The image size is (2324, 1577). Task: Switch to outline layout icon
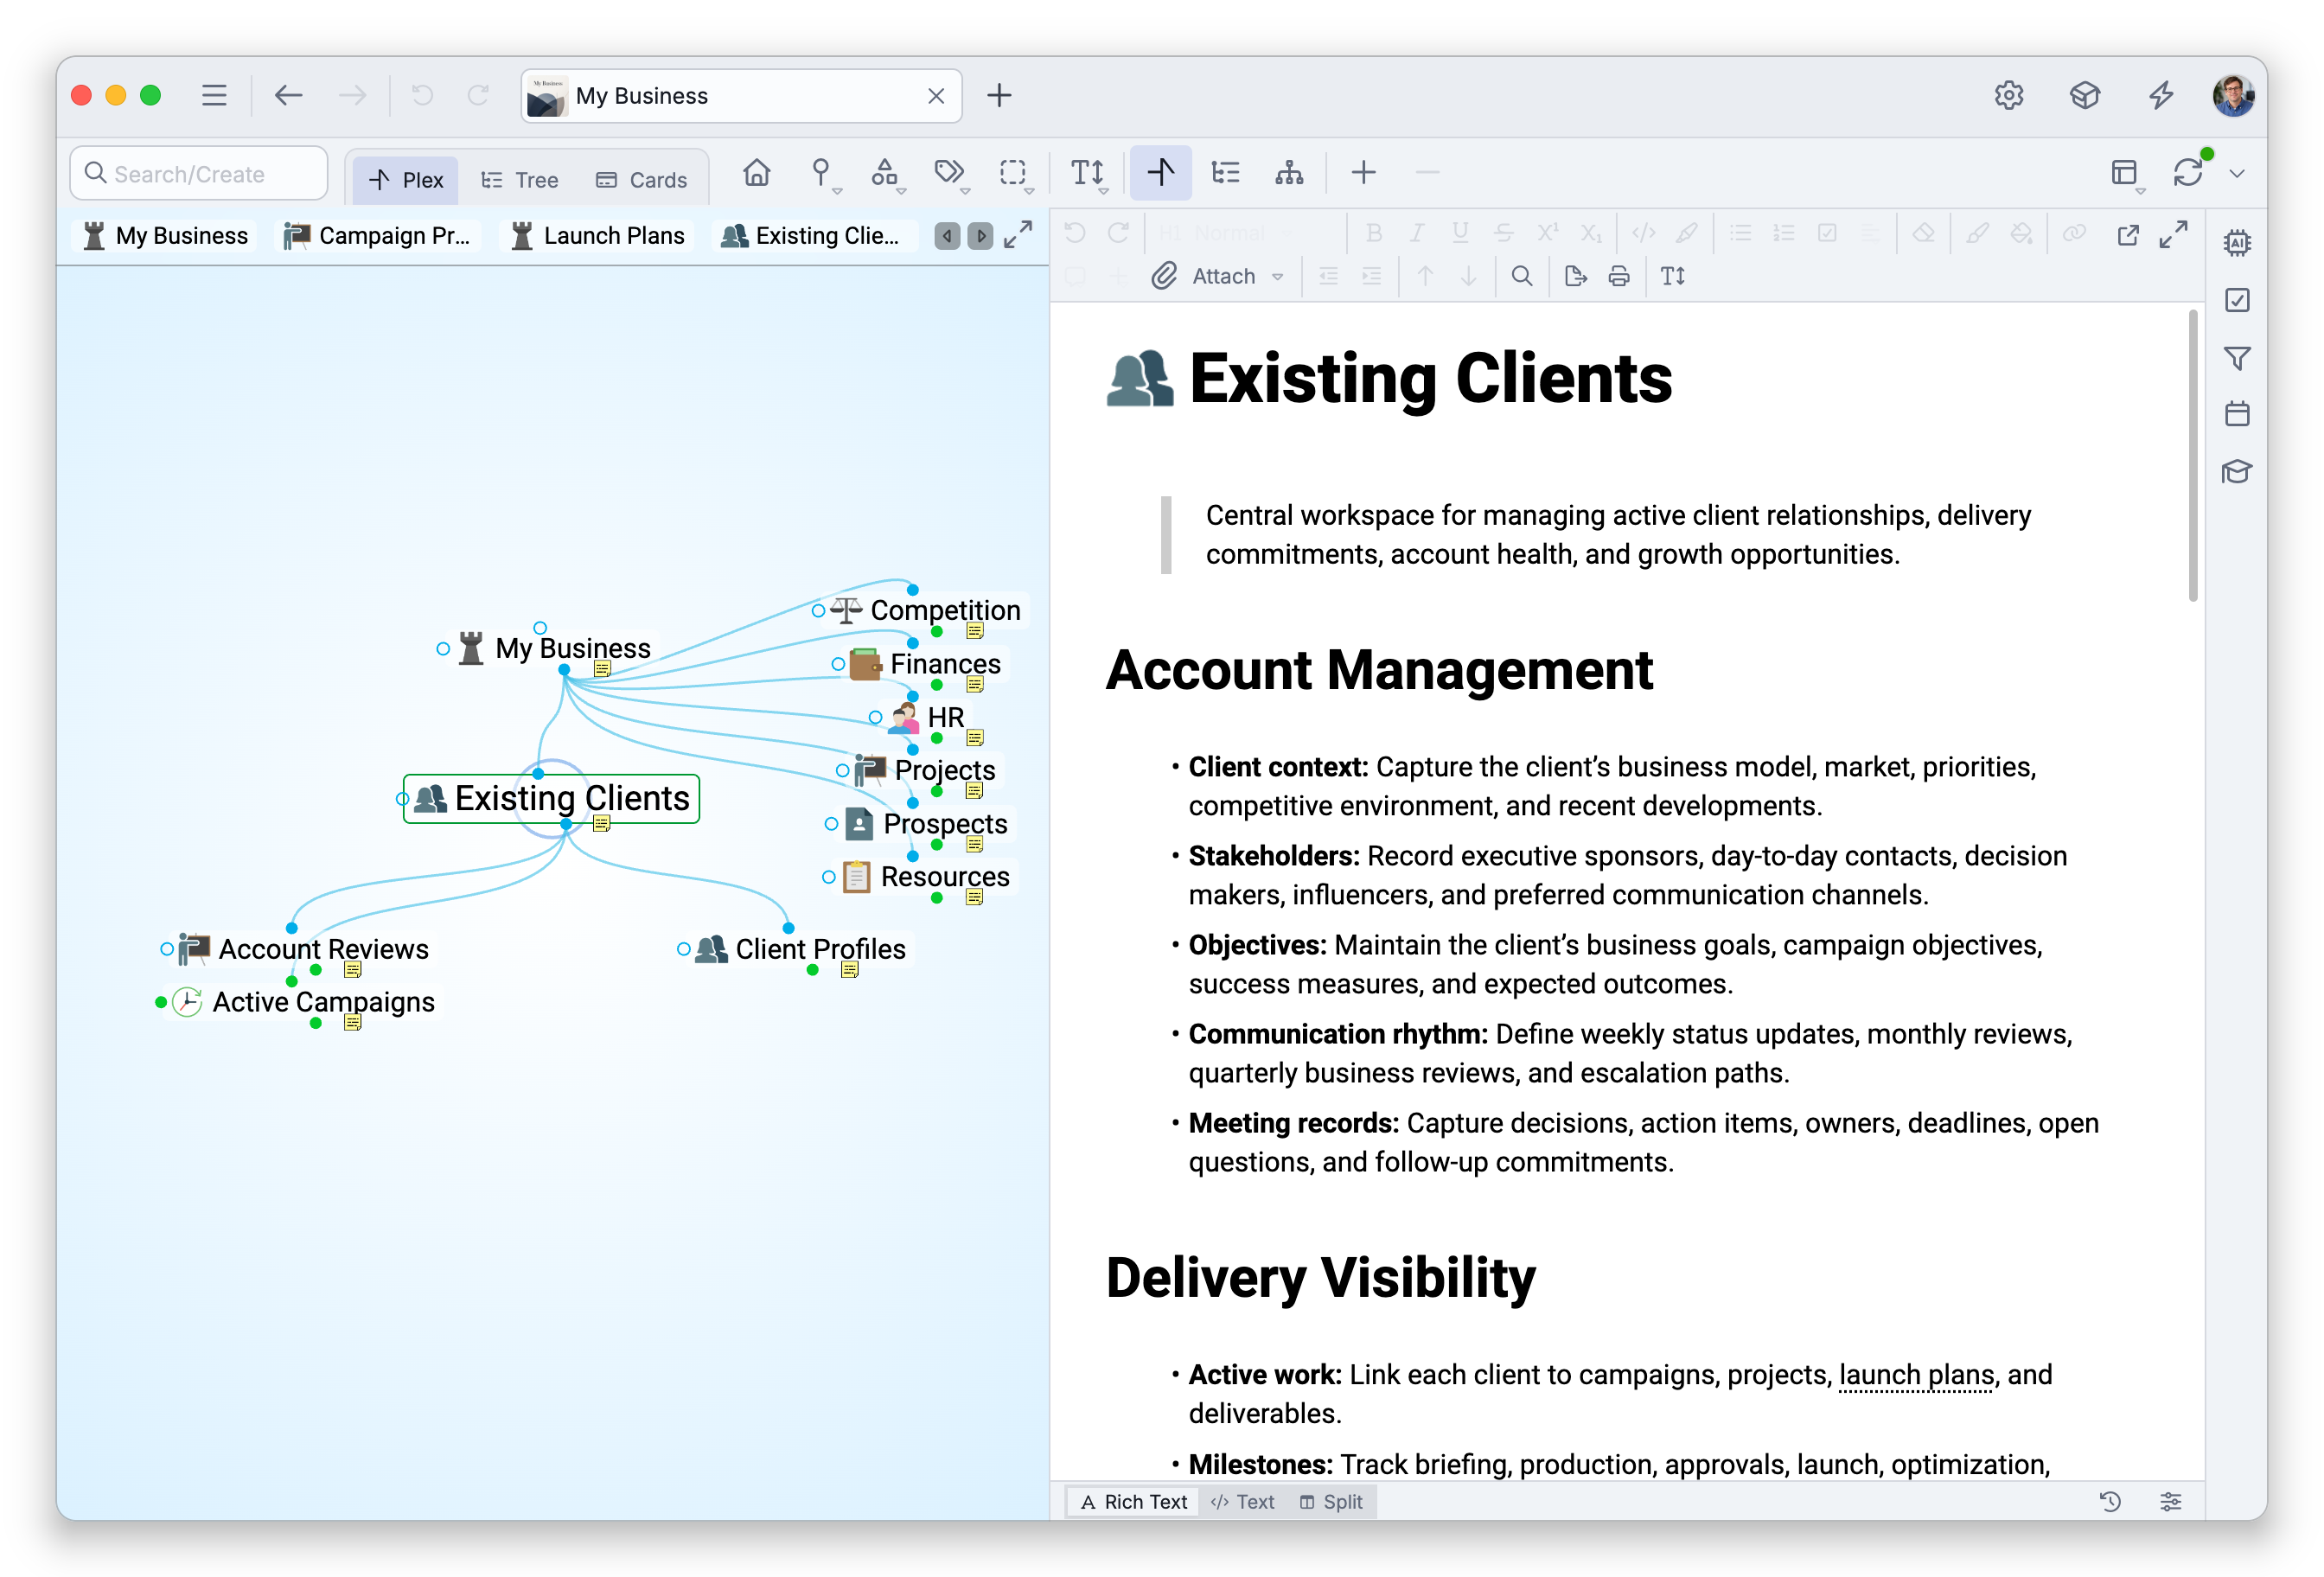point(1225,173)
